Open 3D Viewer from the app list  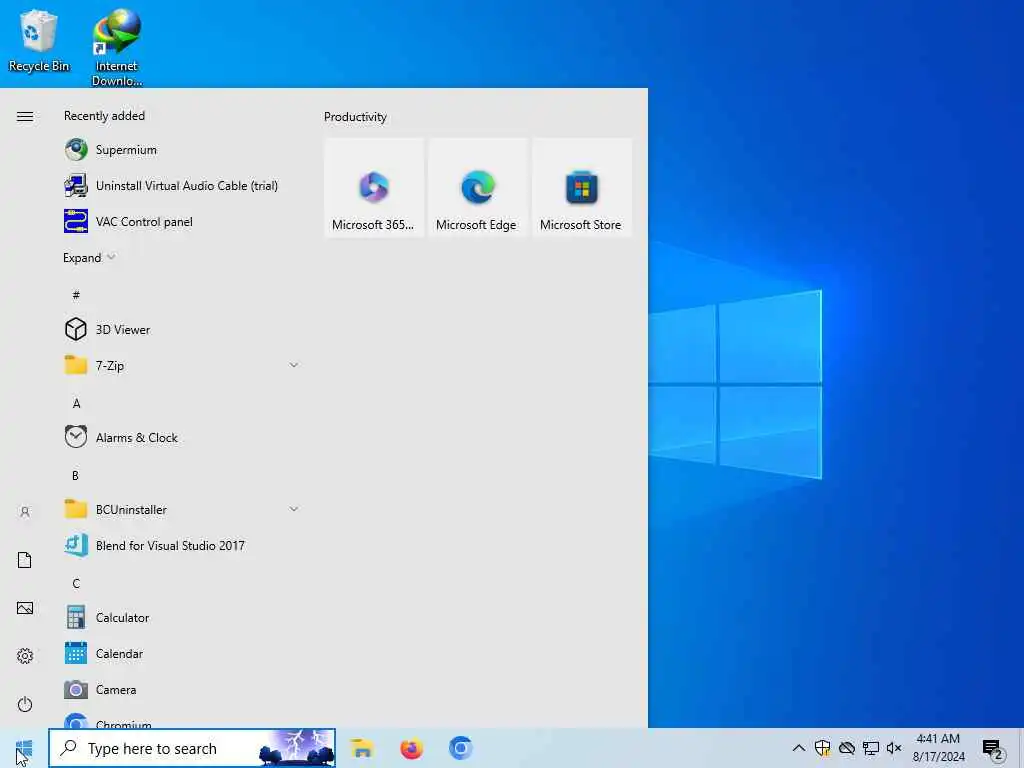[183, 329]
